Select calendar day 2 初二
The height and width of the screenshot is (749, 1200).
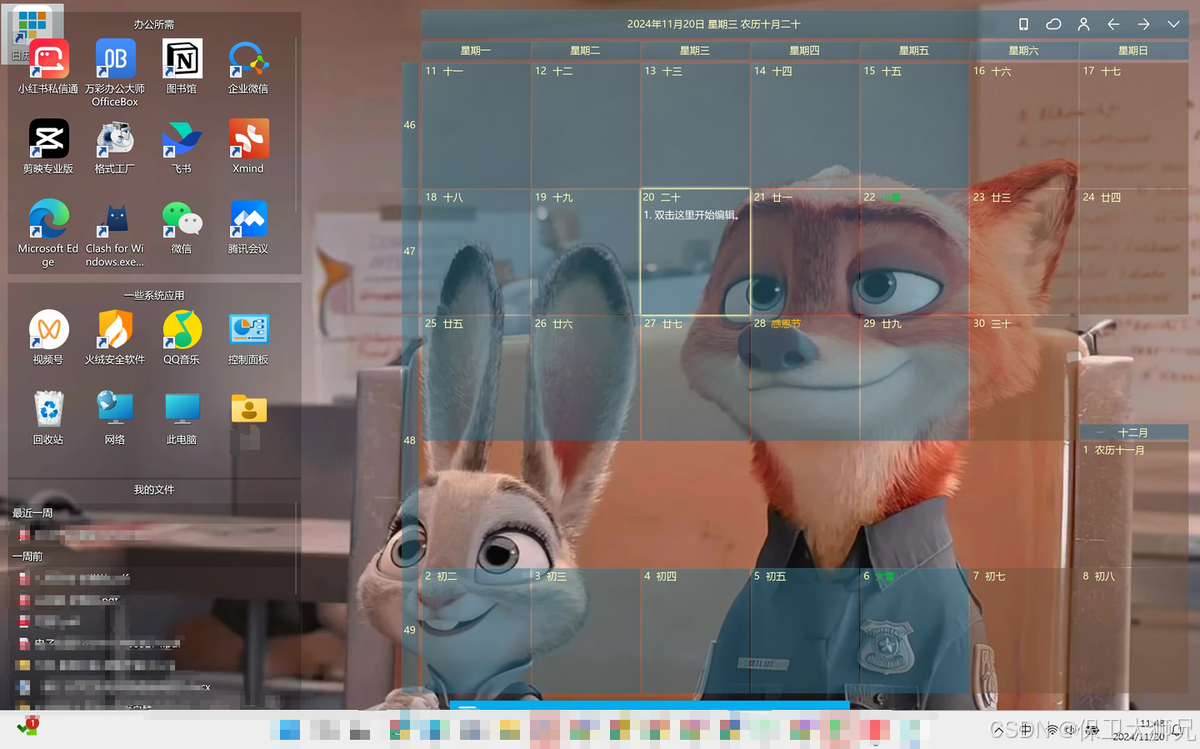coord(476,630)
